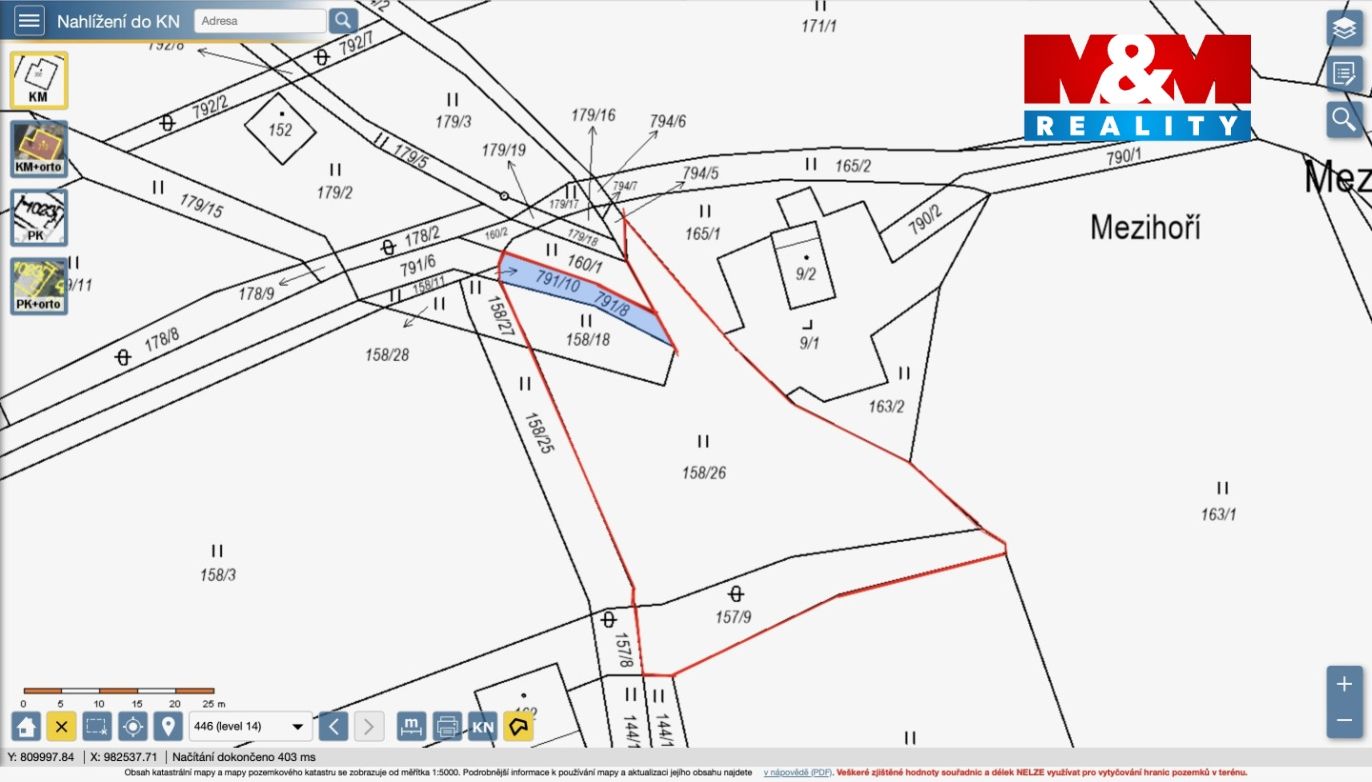Click parcel label 791/8
The width and height of the screenshot is (1372, 782).
(x=611, y=302)
